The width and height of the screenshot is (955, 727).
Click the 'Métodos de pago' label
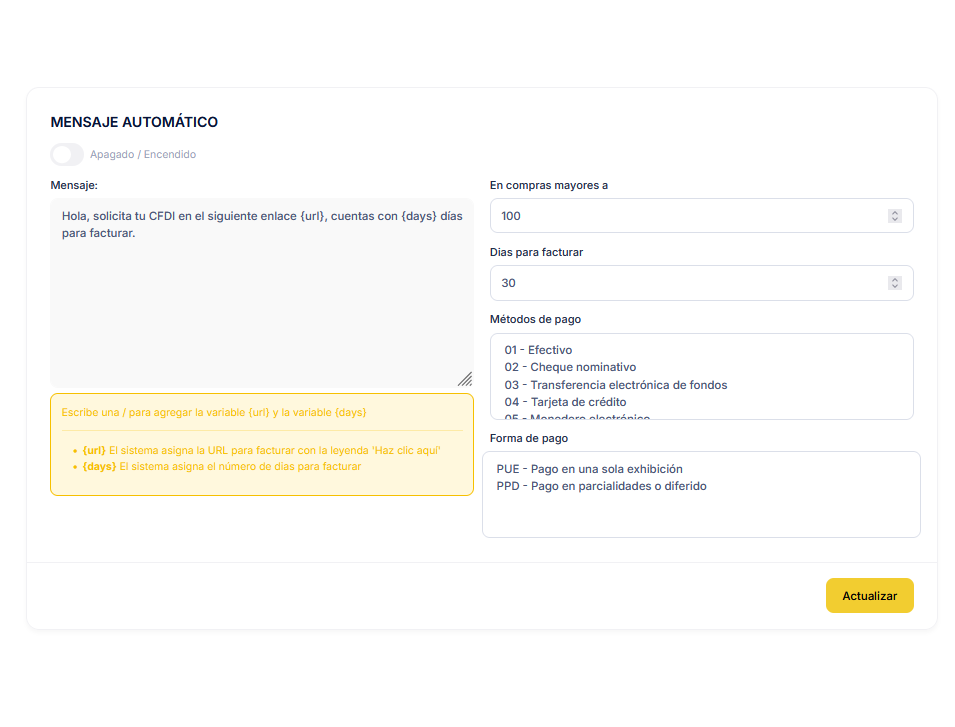[535, 319]
